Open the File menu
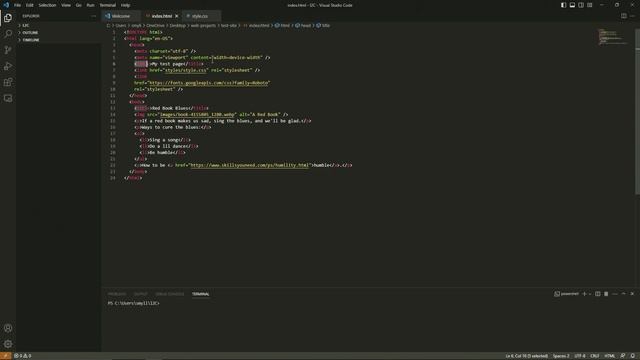This screenshot has height=360, width=640. 17,5
